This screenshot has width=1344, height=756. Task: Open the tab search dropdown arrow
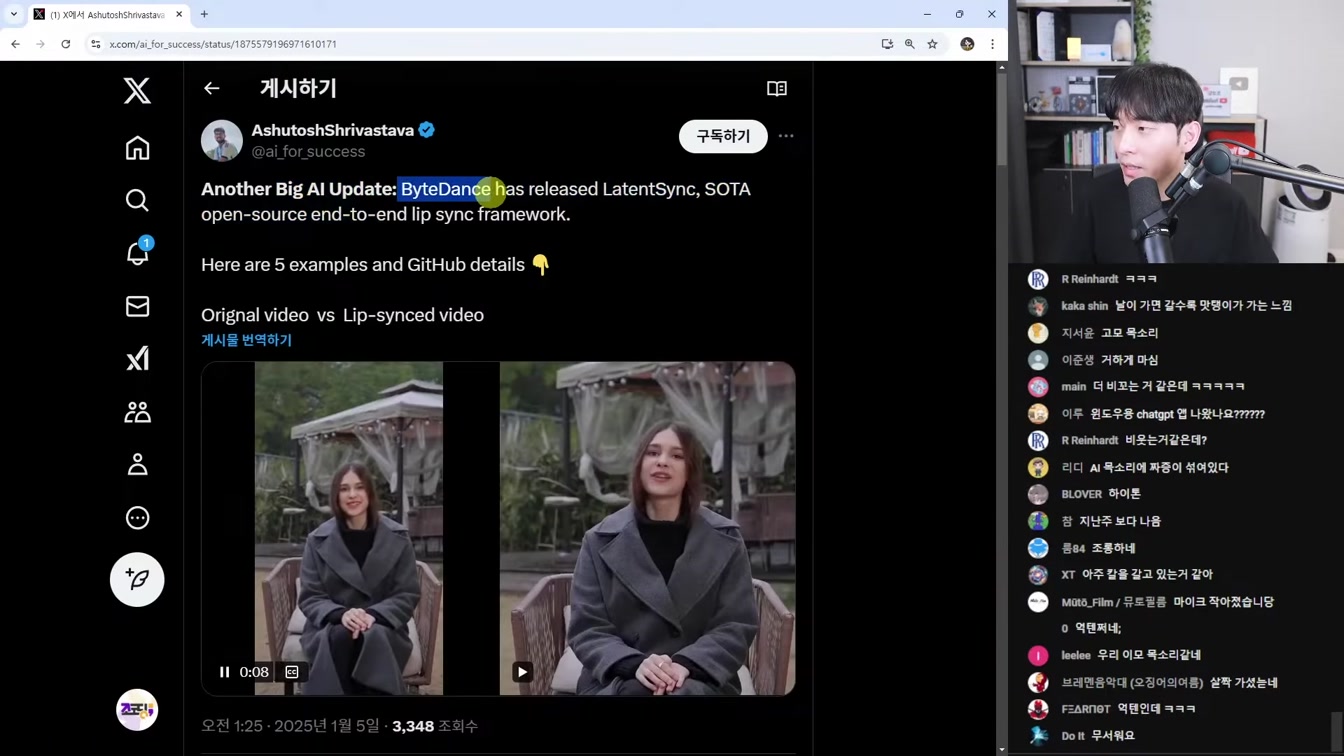click(13, 14)
